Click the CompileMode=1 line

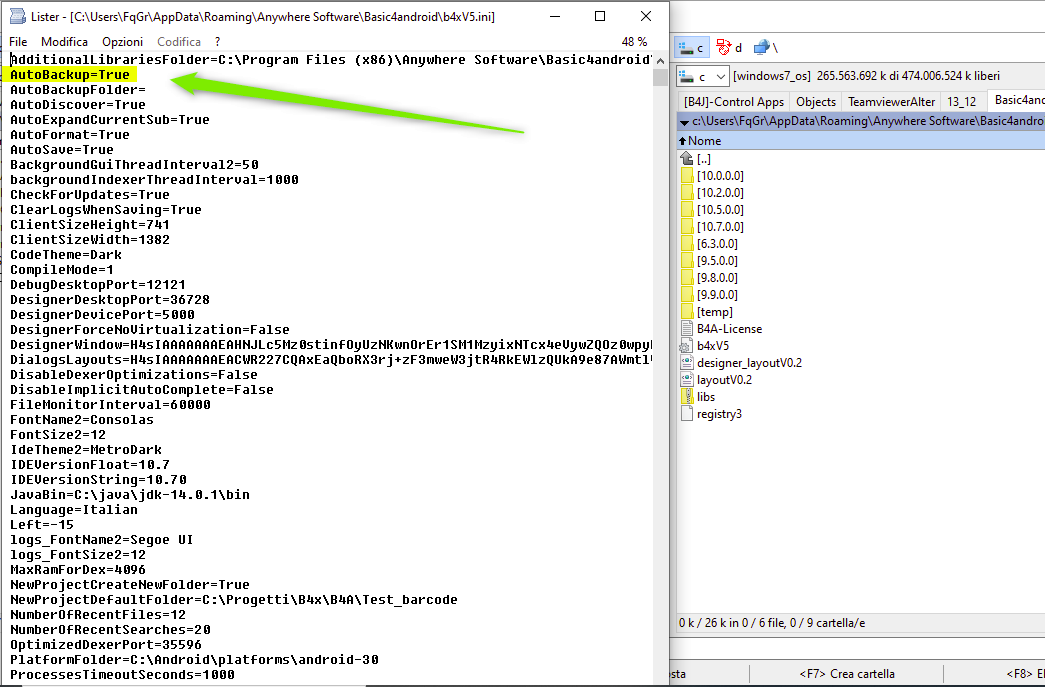pyautogui.click(x=62, y=270)
